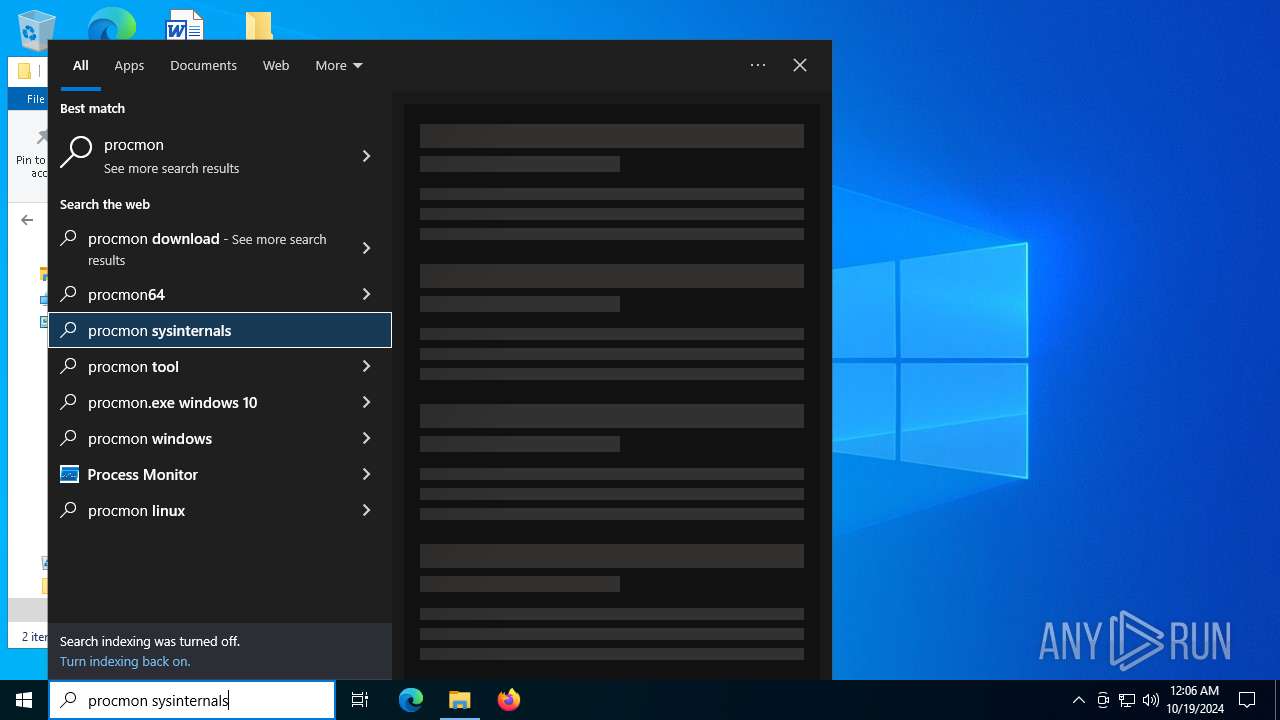Open the Action Center notifications icon

point(1247,700)
